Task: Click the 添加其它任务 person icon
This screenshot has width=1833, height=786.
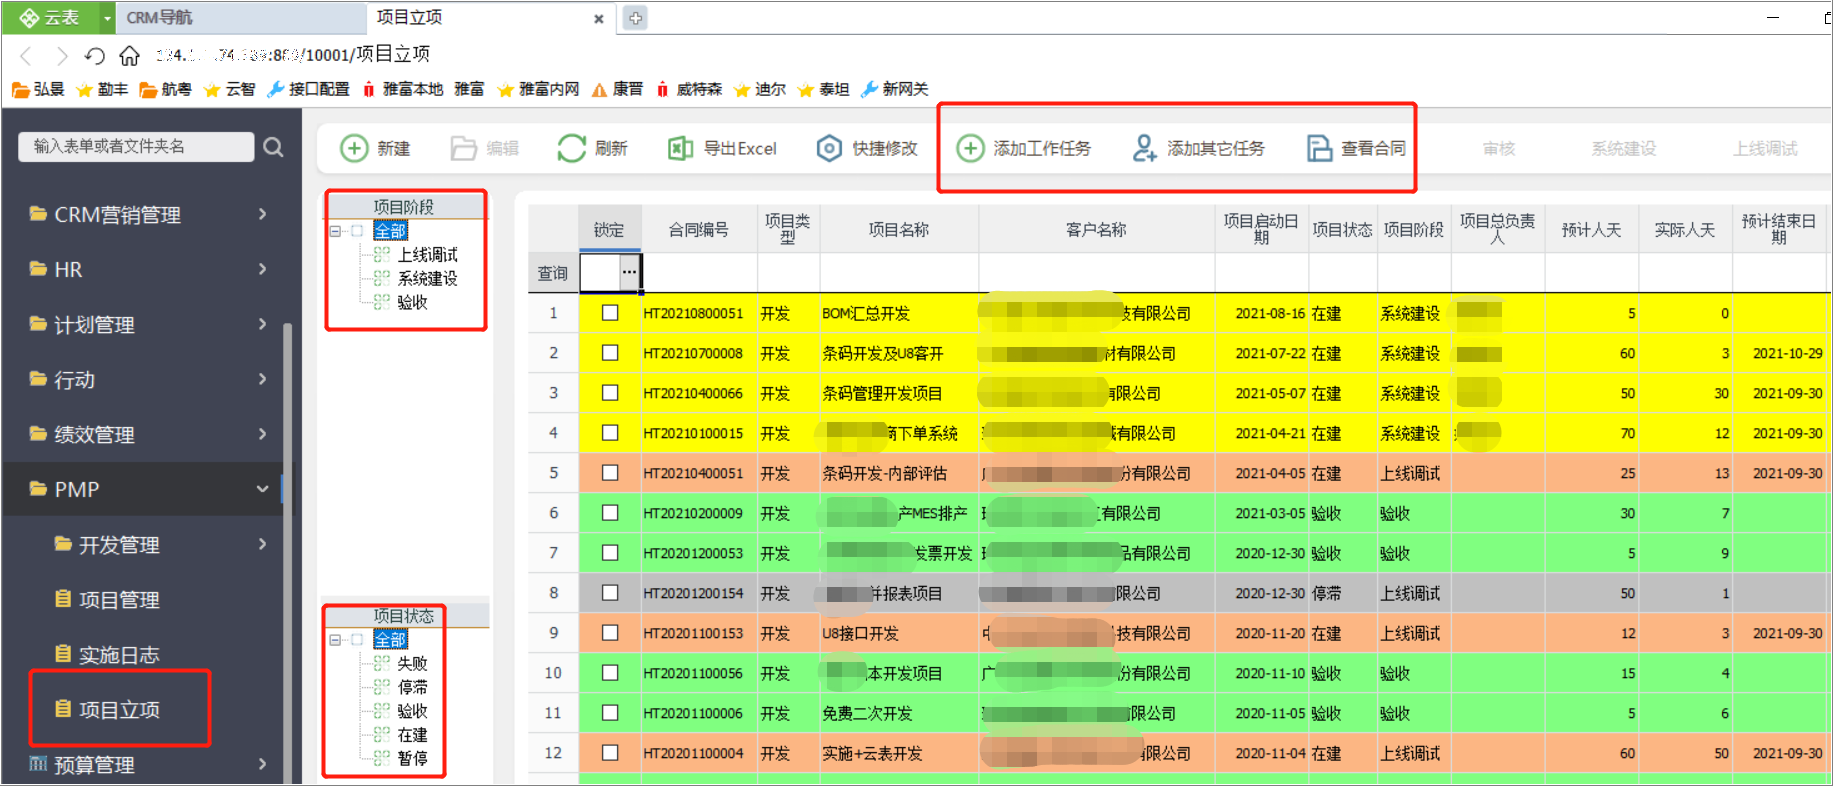Action: click(1144, 148)
